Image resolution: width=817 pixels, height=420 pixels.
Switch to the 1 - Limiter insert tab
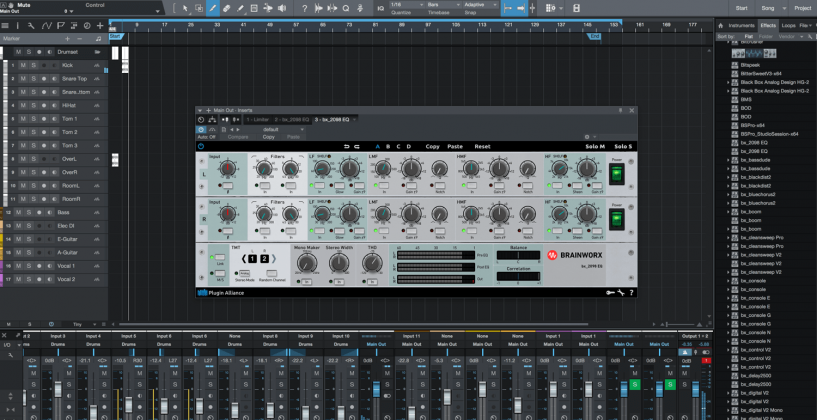tap(257, 120)
